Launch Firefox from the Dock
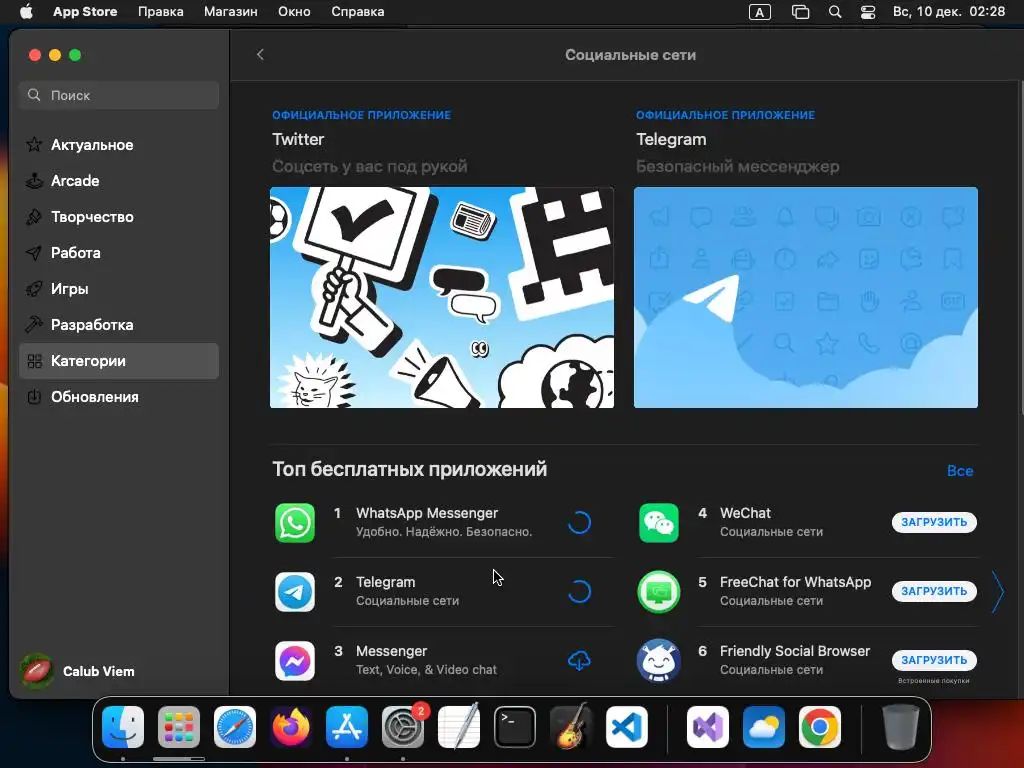Viewport: 1024px width, 768px height. click(291, 727)
